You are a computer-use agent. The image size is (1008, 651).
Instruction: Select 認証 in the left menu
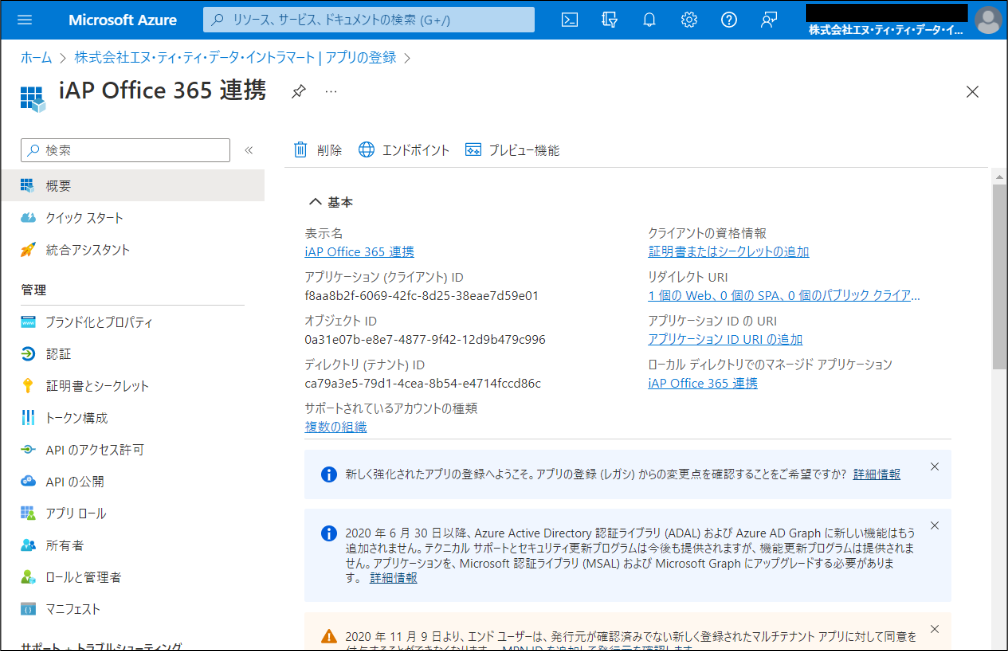coord(58,354)
